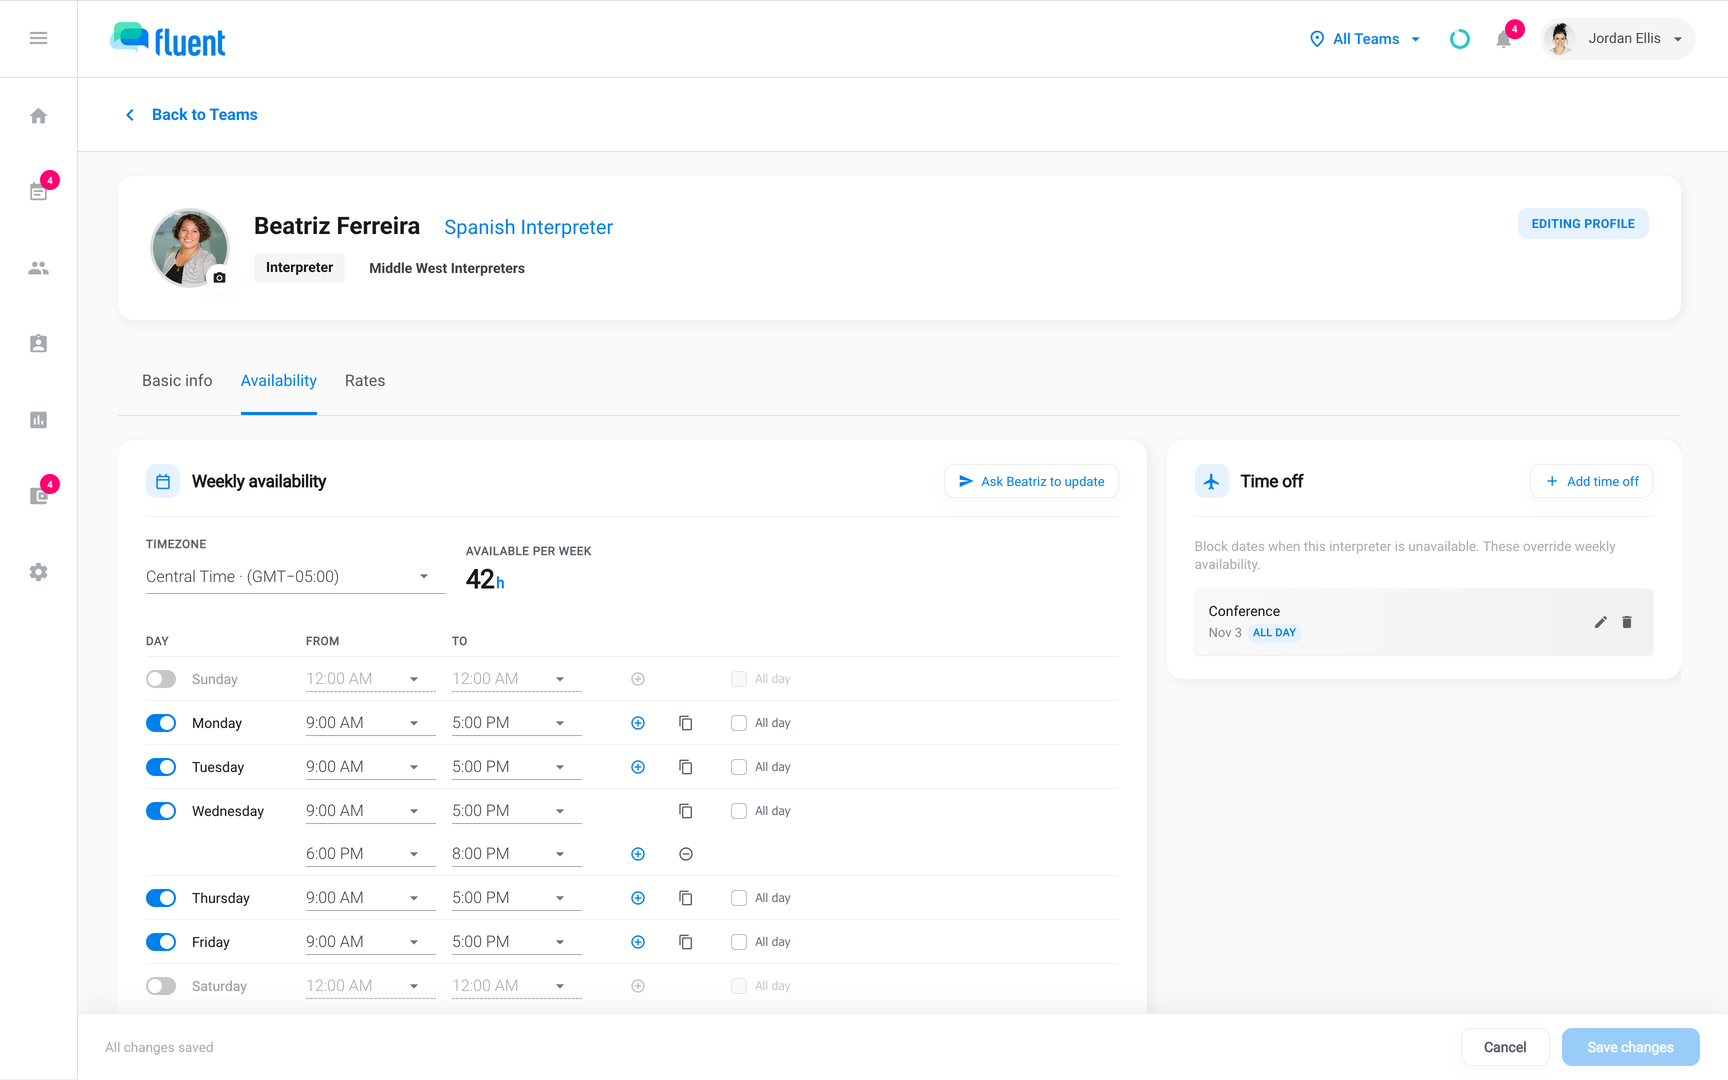
Task: Edit the Conference time off entry
Action: (x=1600, y=622)
